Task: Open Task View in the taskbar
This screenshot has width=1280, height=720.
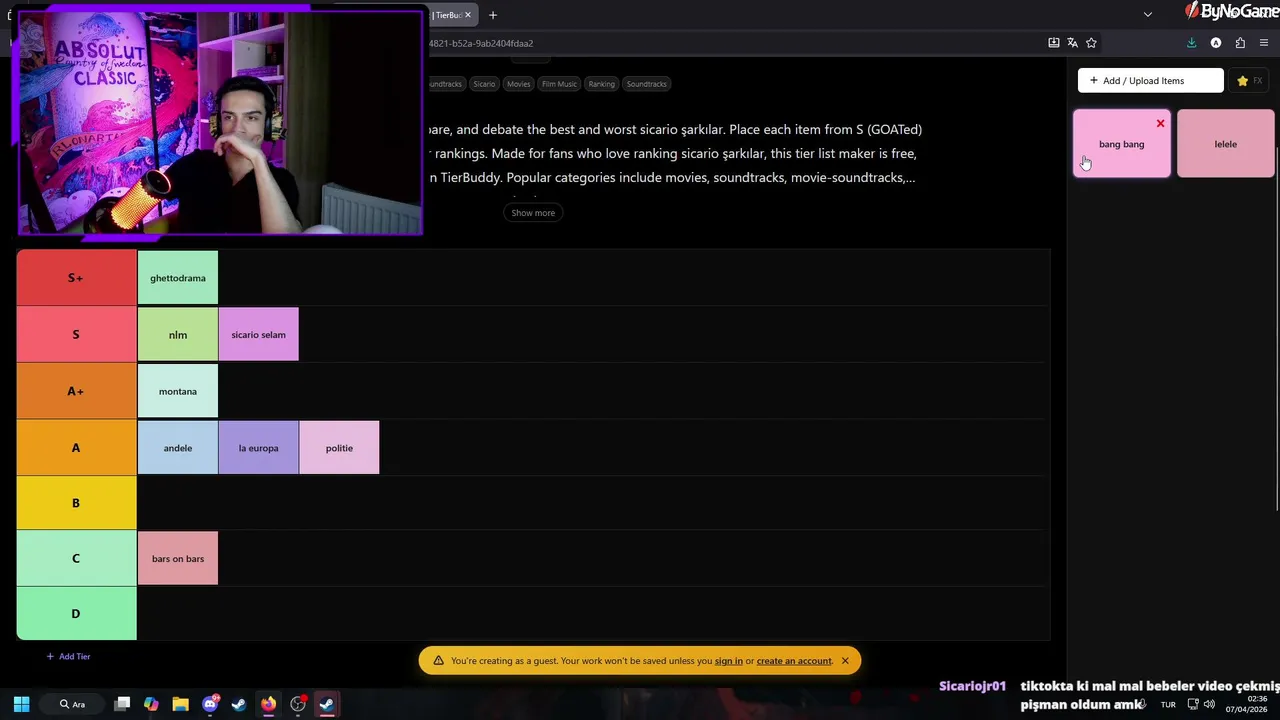Action: click(x=122, y=704)
